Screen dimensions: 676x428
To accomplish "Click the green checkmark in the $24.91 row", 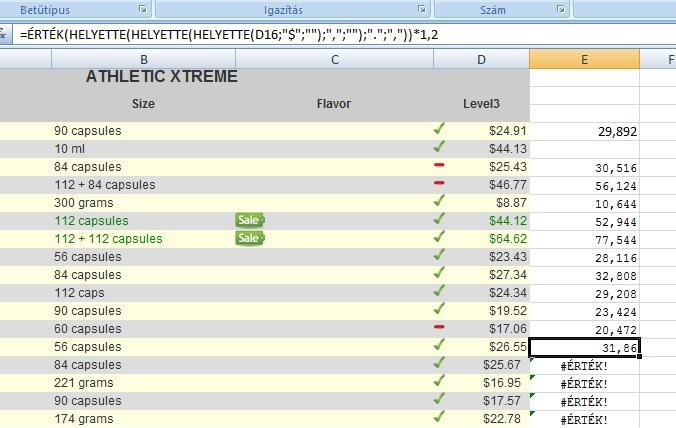I will point(439,128).
